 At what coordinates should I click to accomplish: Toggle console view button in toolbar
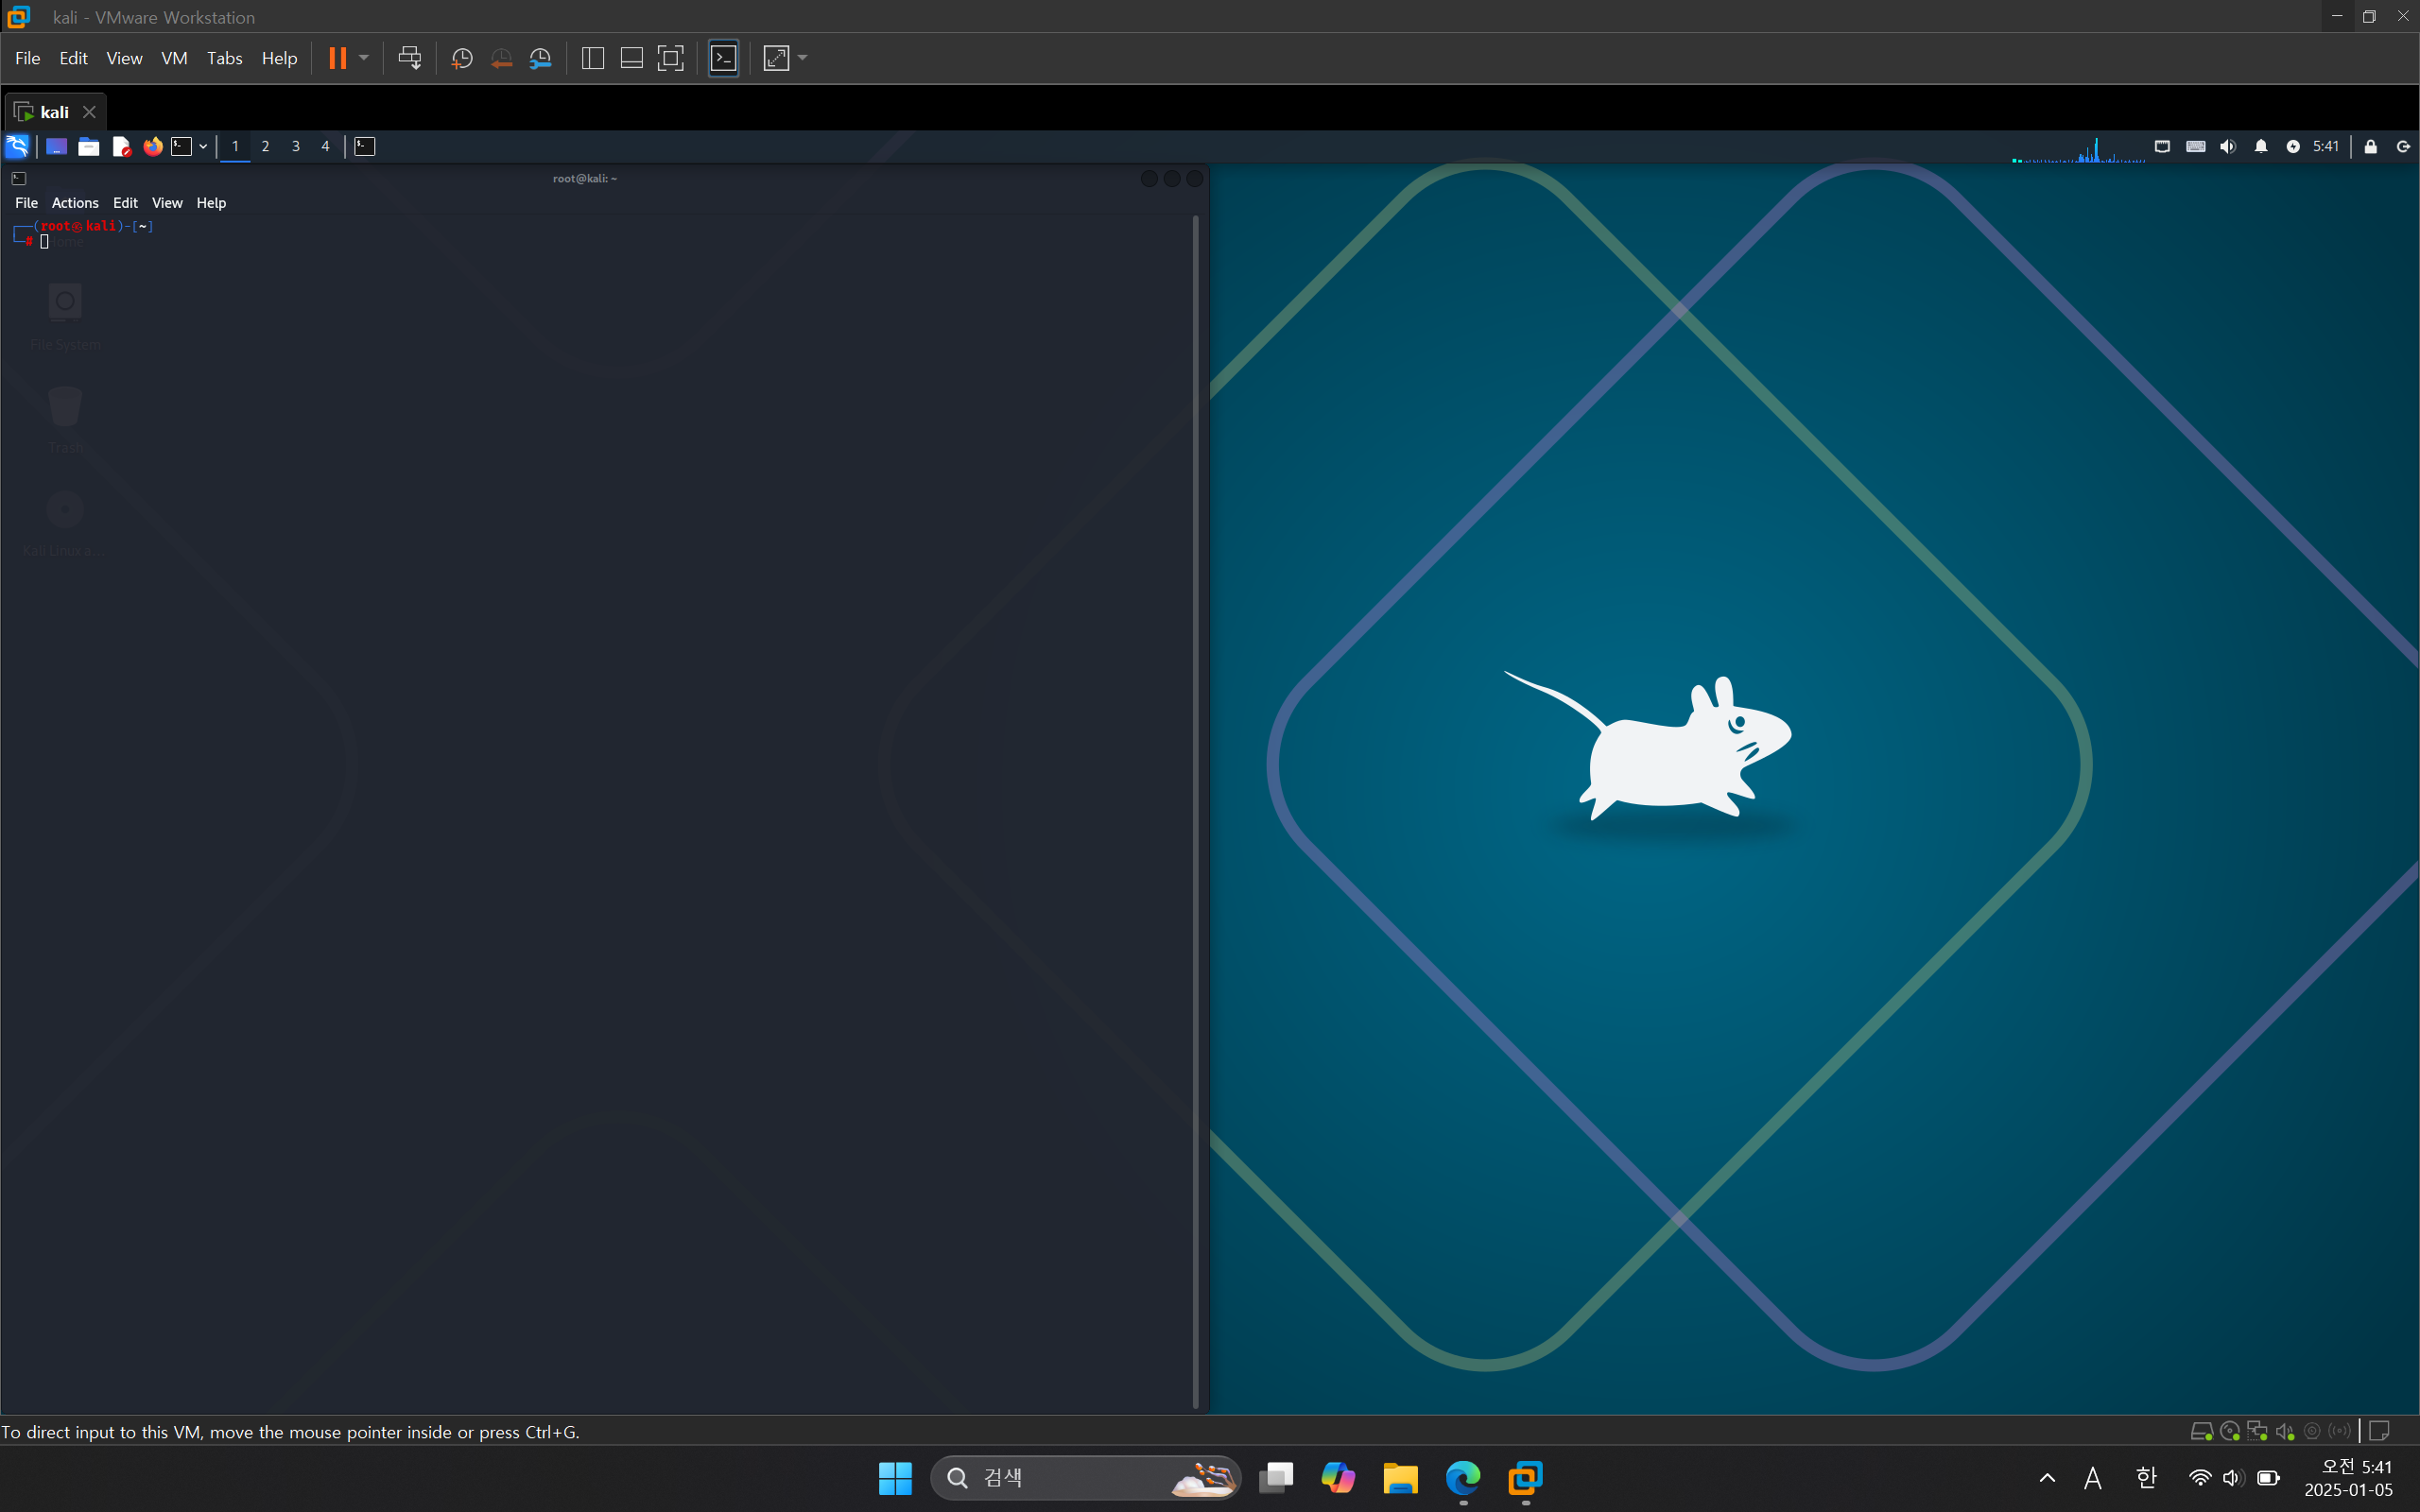723,59
